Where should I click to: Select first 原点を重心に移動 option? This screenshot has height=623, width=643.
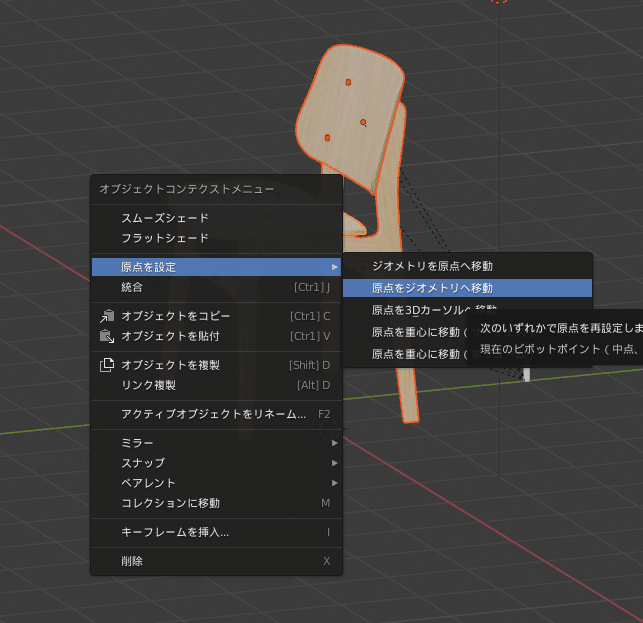coord(419,332)
